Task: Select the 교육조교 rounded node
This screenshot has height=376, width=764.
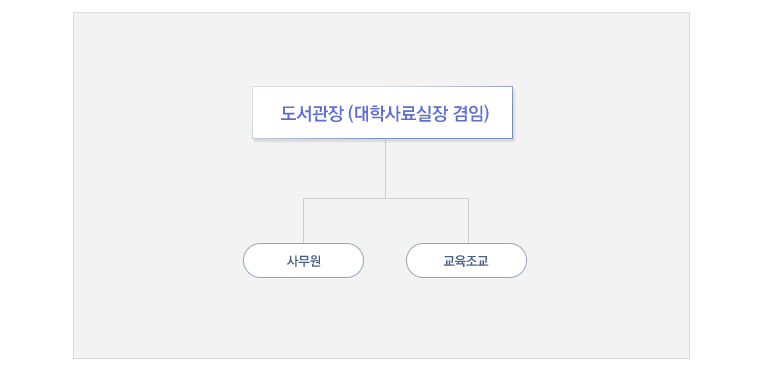Action: (466, 261)
